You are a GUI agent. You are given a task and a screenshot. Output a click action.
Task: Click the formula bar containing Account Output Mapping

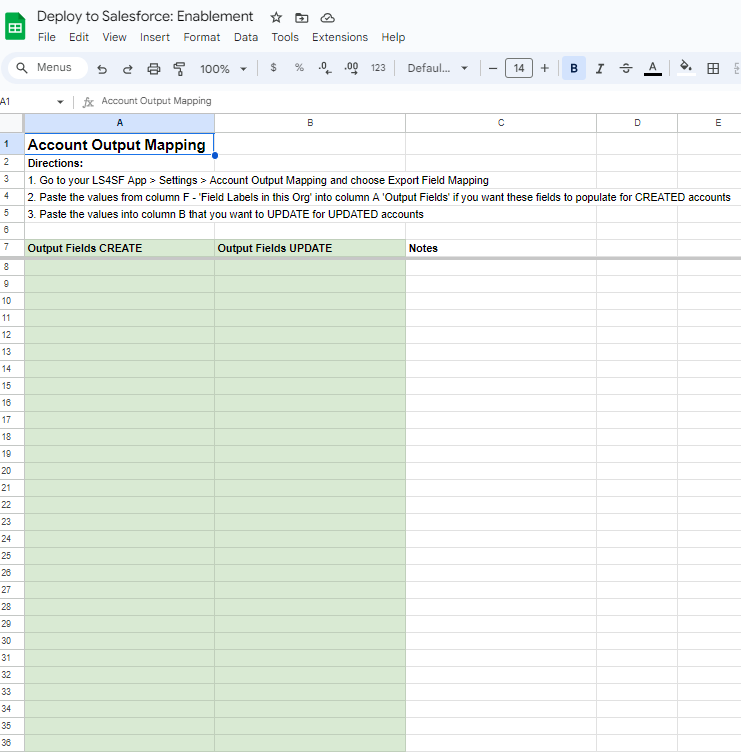pyautogui.click(x=417, y=101)
